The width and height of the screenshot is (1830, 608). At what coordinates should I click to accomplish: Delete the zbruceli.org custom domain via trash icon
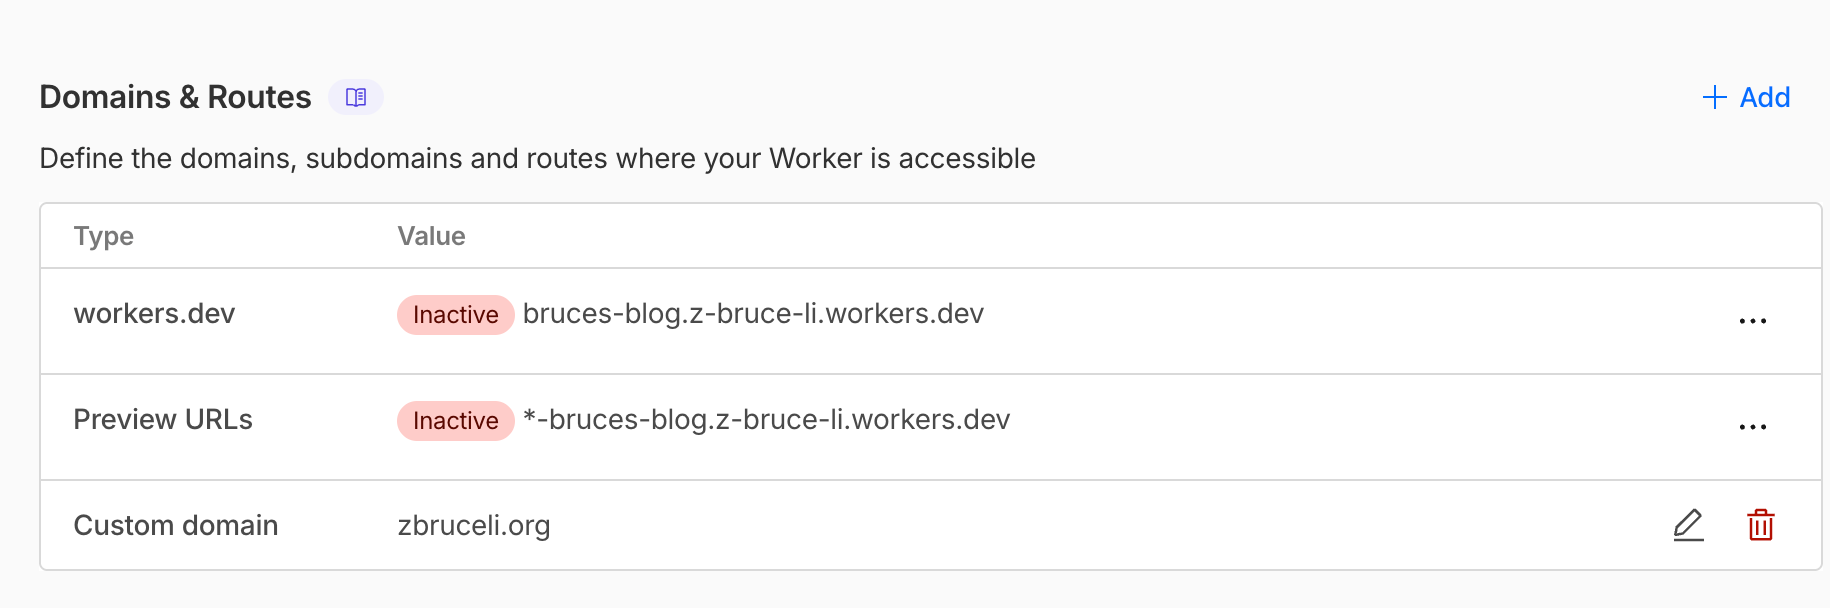(x=1761, y=524)
